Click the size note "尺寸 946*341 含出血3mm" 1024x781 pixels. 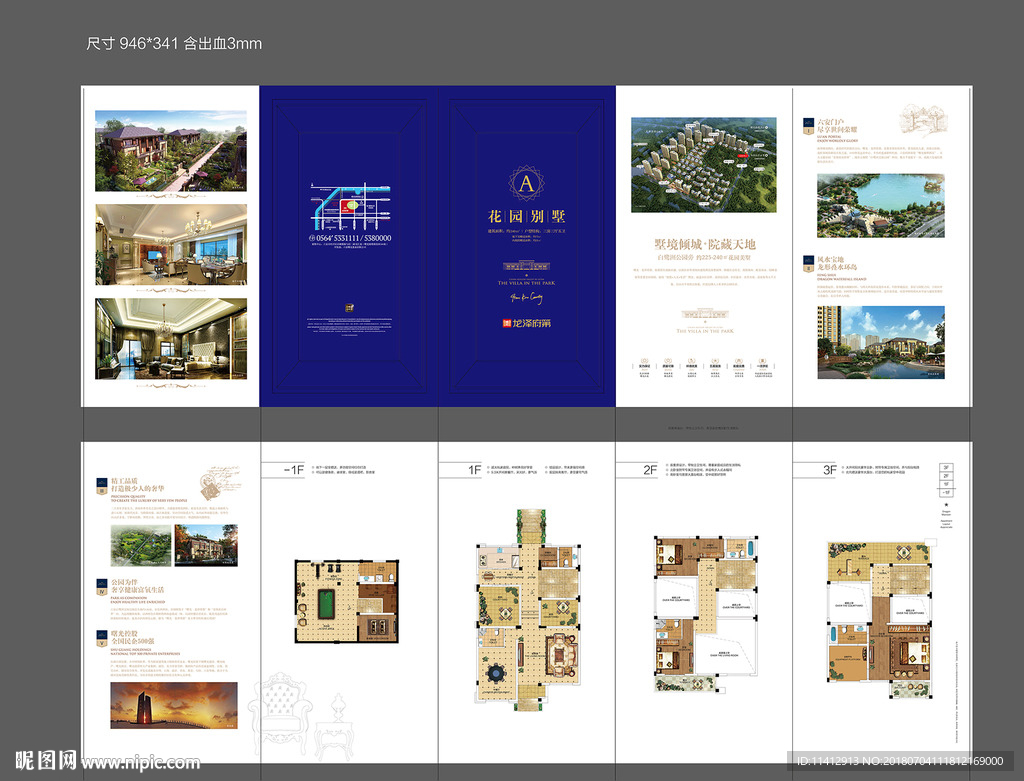(174, 44)
